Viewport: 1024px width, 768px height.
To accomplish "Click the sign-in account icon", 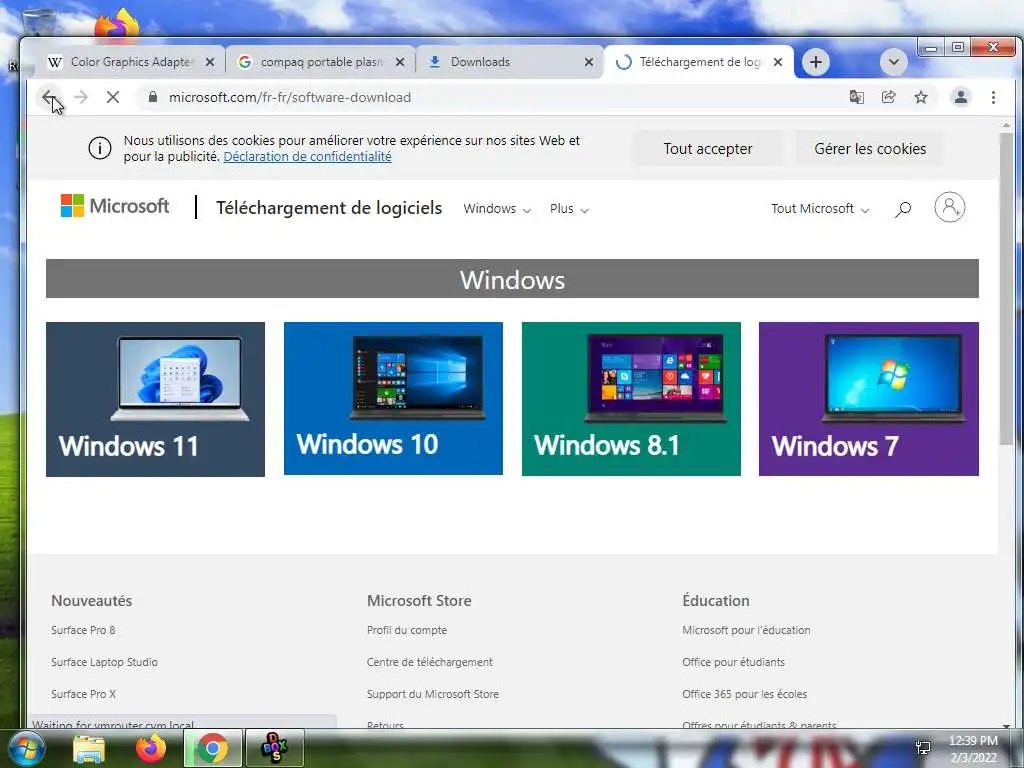I will coord(950,208).
